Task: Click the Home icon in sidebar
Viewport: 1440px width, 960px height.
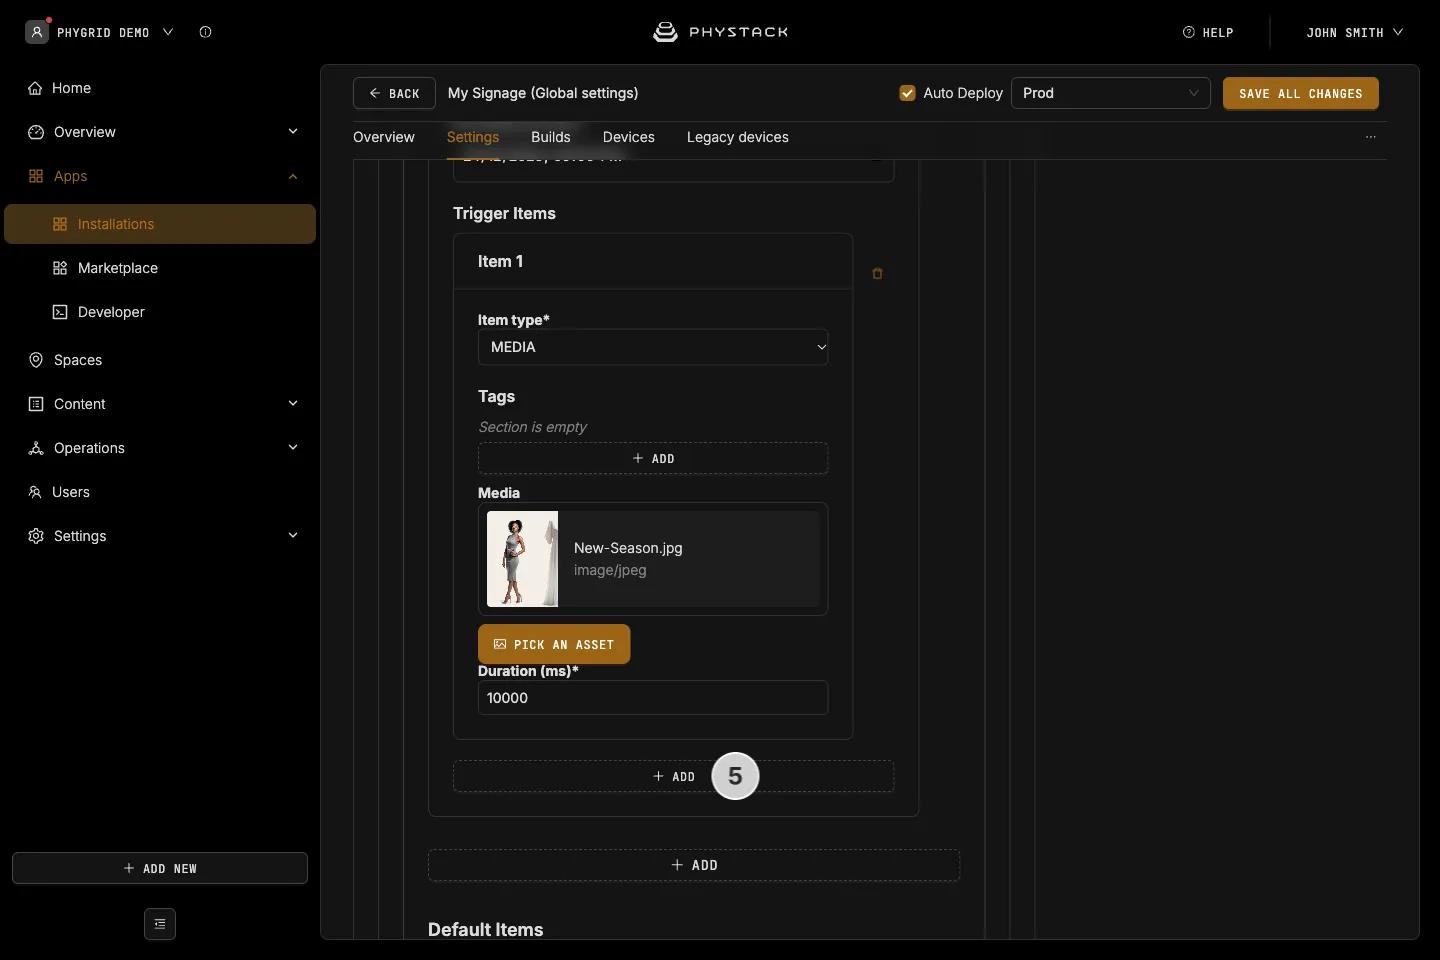Action: (x=35, y=88)
